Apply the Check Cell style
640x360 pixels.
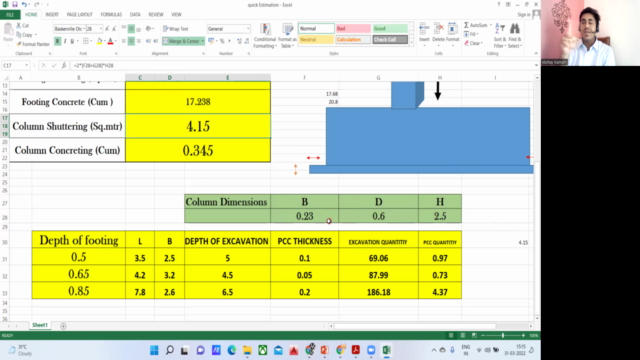(x=390, y=40)
